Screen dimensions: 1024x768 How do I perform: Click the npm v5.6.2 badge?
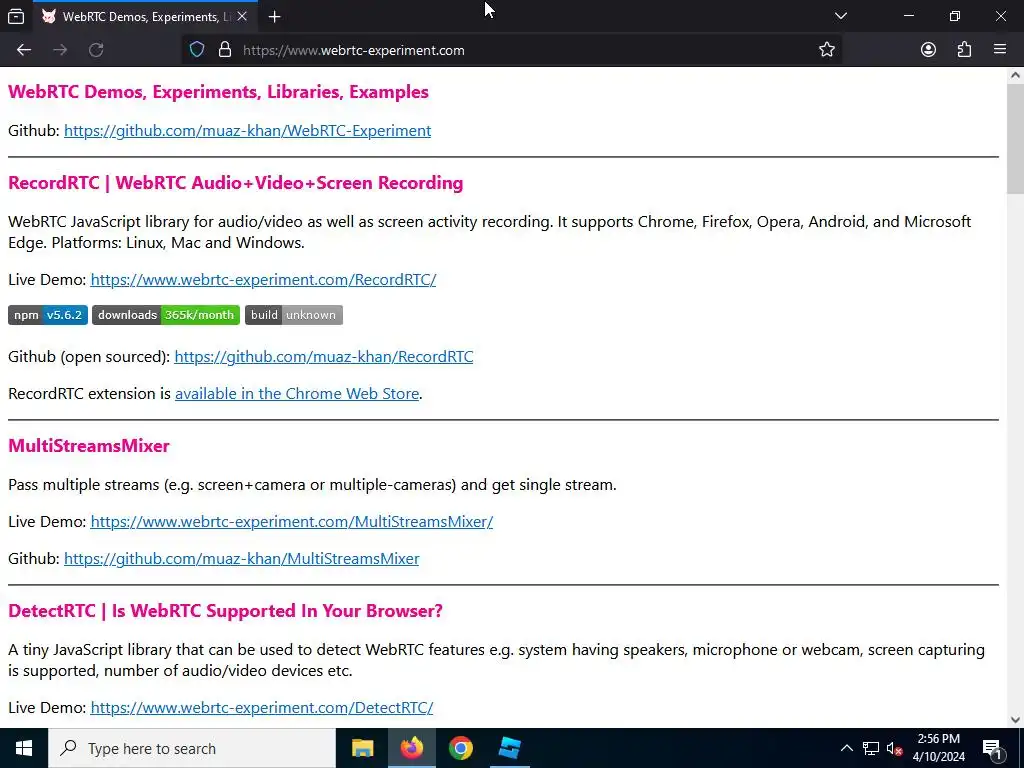point(48,315)
